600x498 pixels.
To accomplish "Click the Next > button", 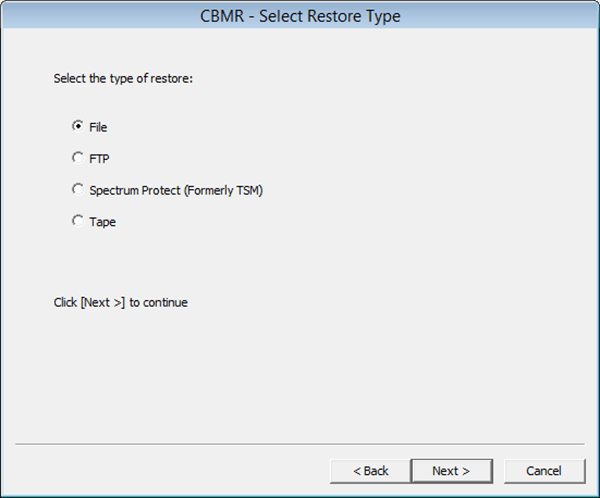I will point(452,471).
